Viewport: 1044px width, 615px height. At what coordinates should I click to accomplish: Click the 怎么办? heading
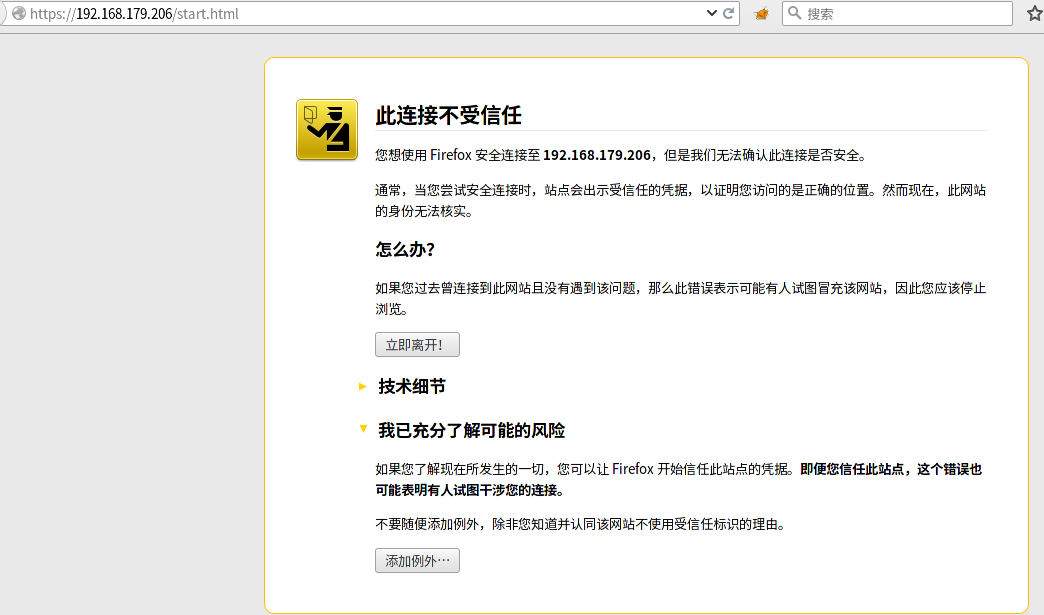(405, 250)
